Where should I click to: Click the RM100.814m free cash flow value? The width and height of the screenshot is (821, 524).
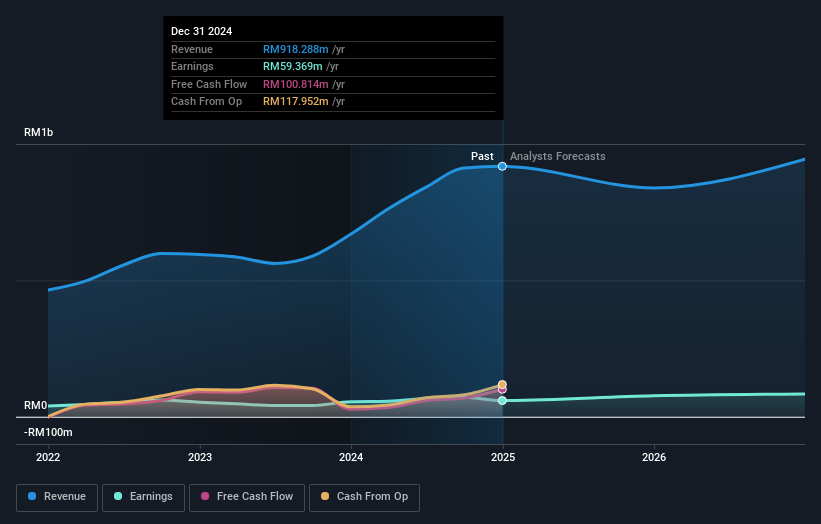point(296,84)
